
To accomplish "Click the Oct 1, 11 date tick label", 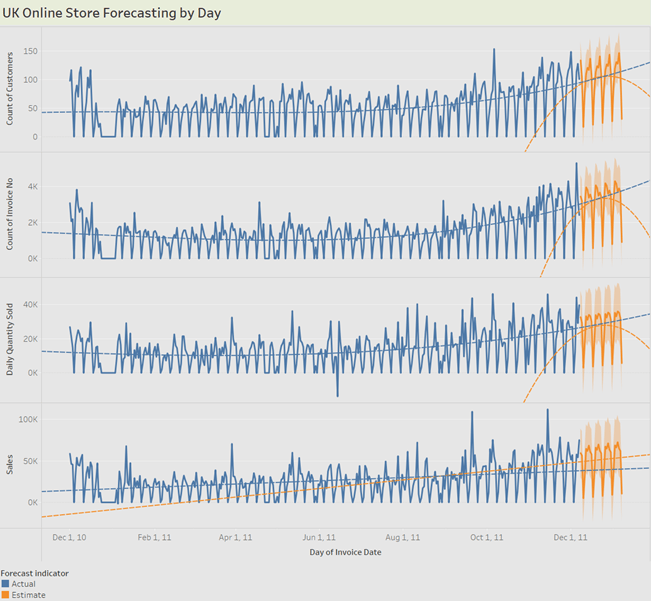I will (x=486, y=537).
